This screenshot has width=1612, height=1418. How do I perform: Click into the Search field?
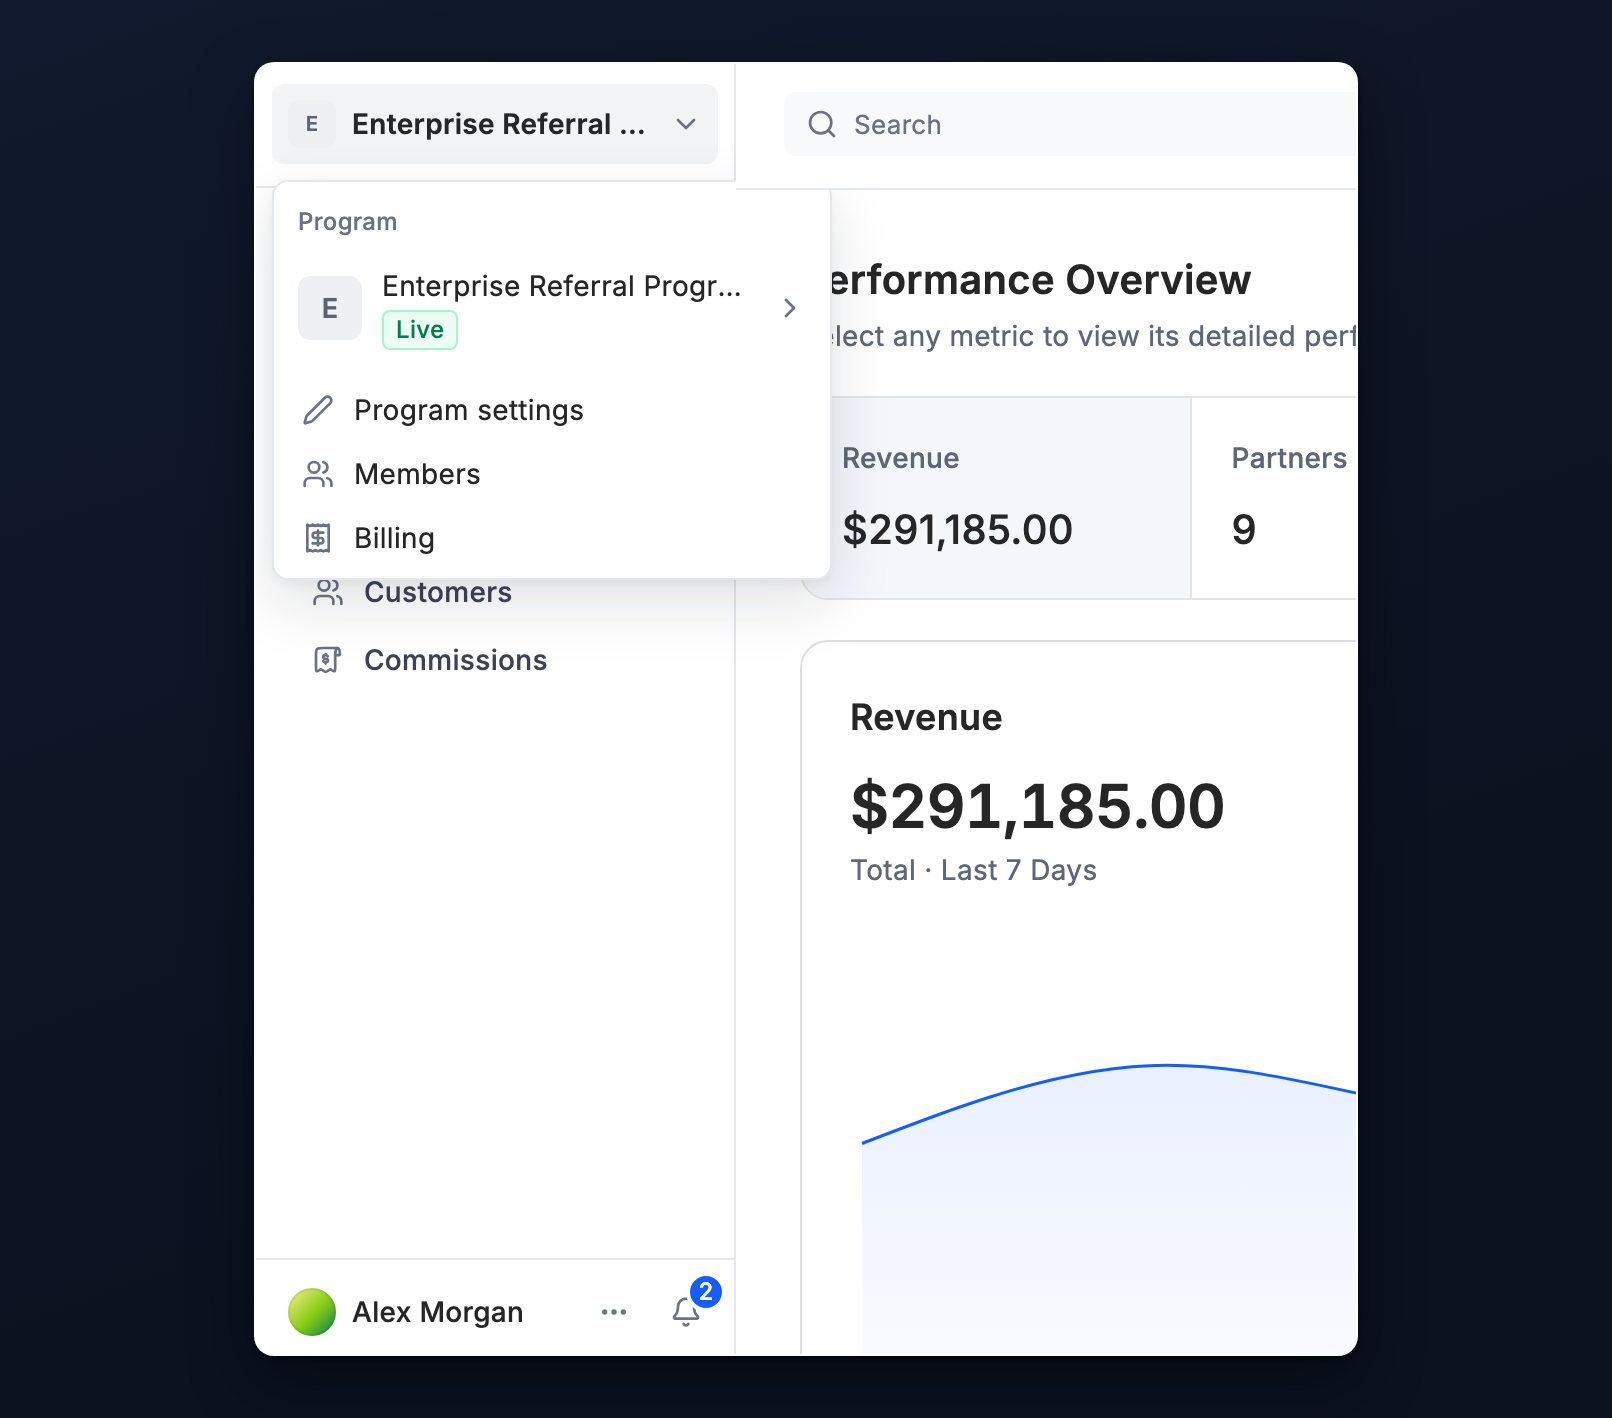[x=1070, y=124]
